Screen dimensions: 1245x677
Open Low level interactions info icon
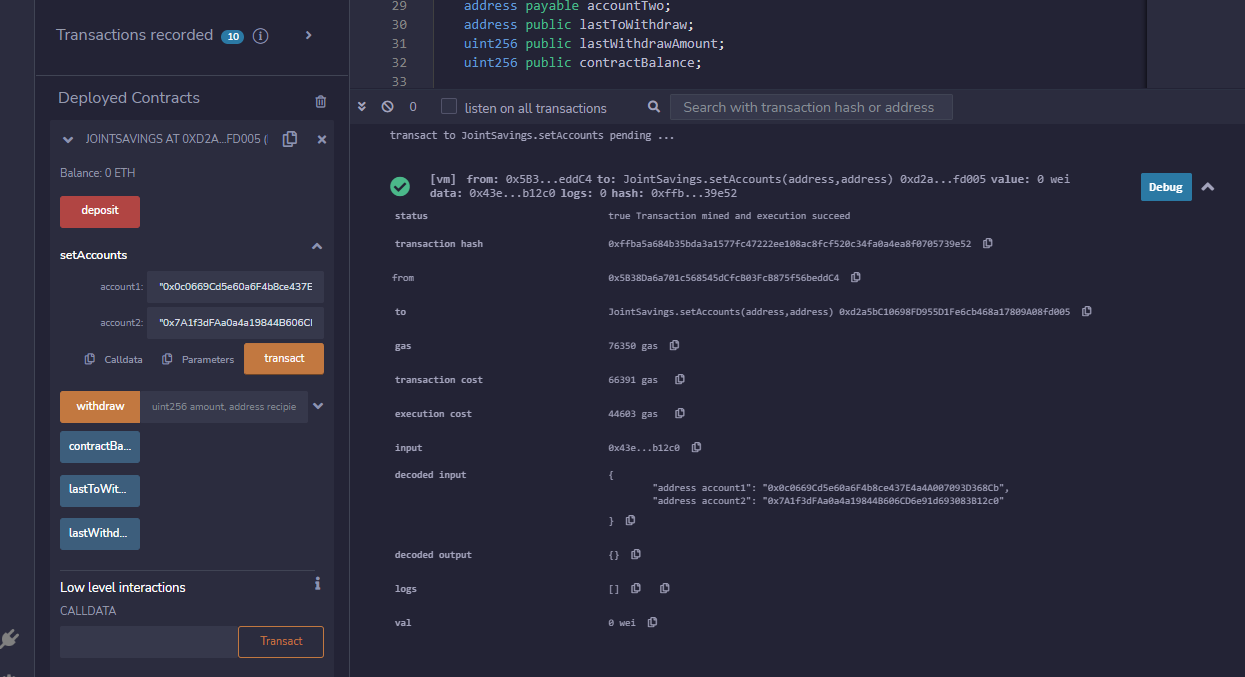point(317,583)
